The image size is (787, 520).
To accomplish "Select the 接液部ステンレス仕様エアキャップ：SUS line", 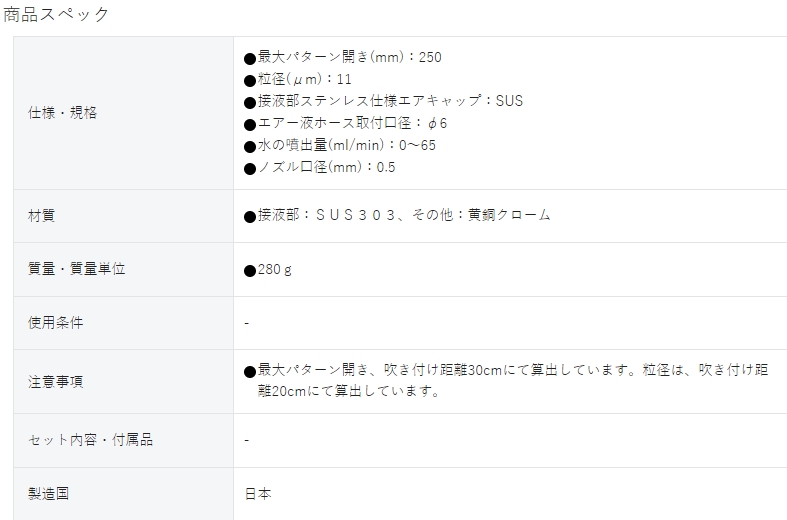I will point(390,101).
